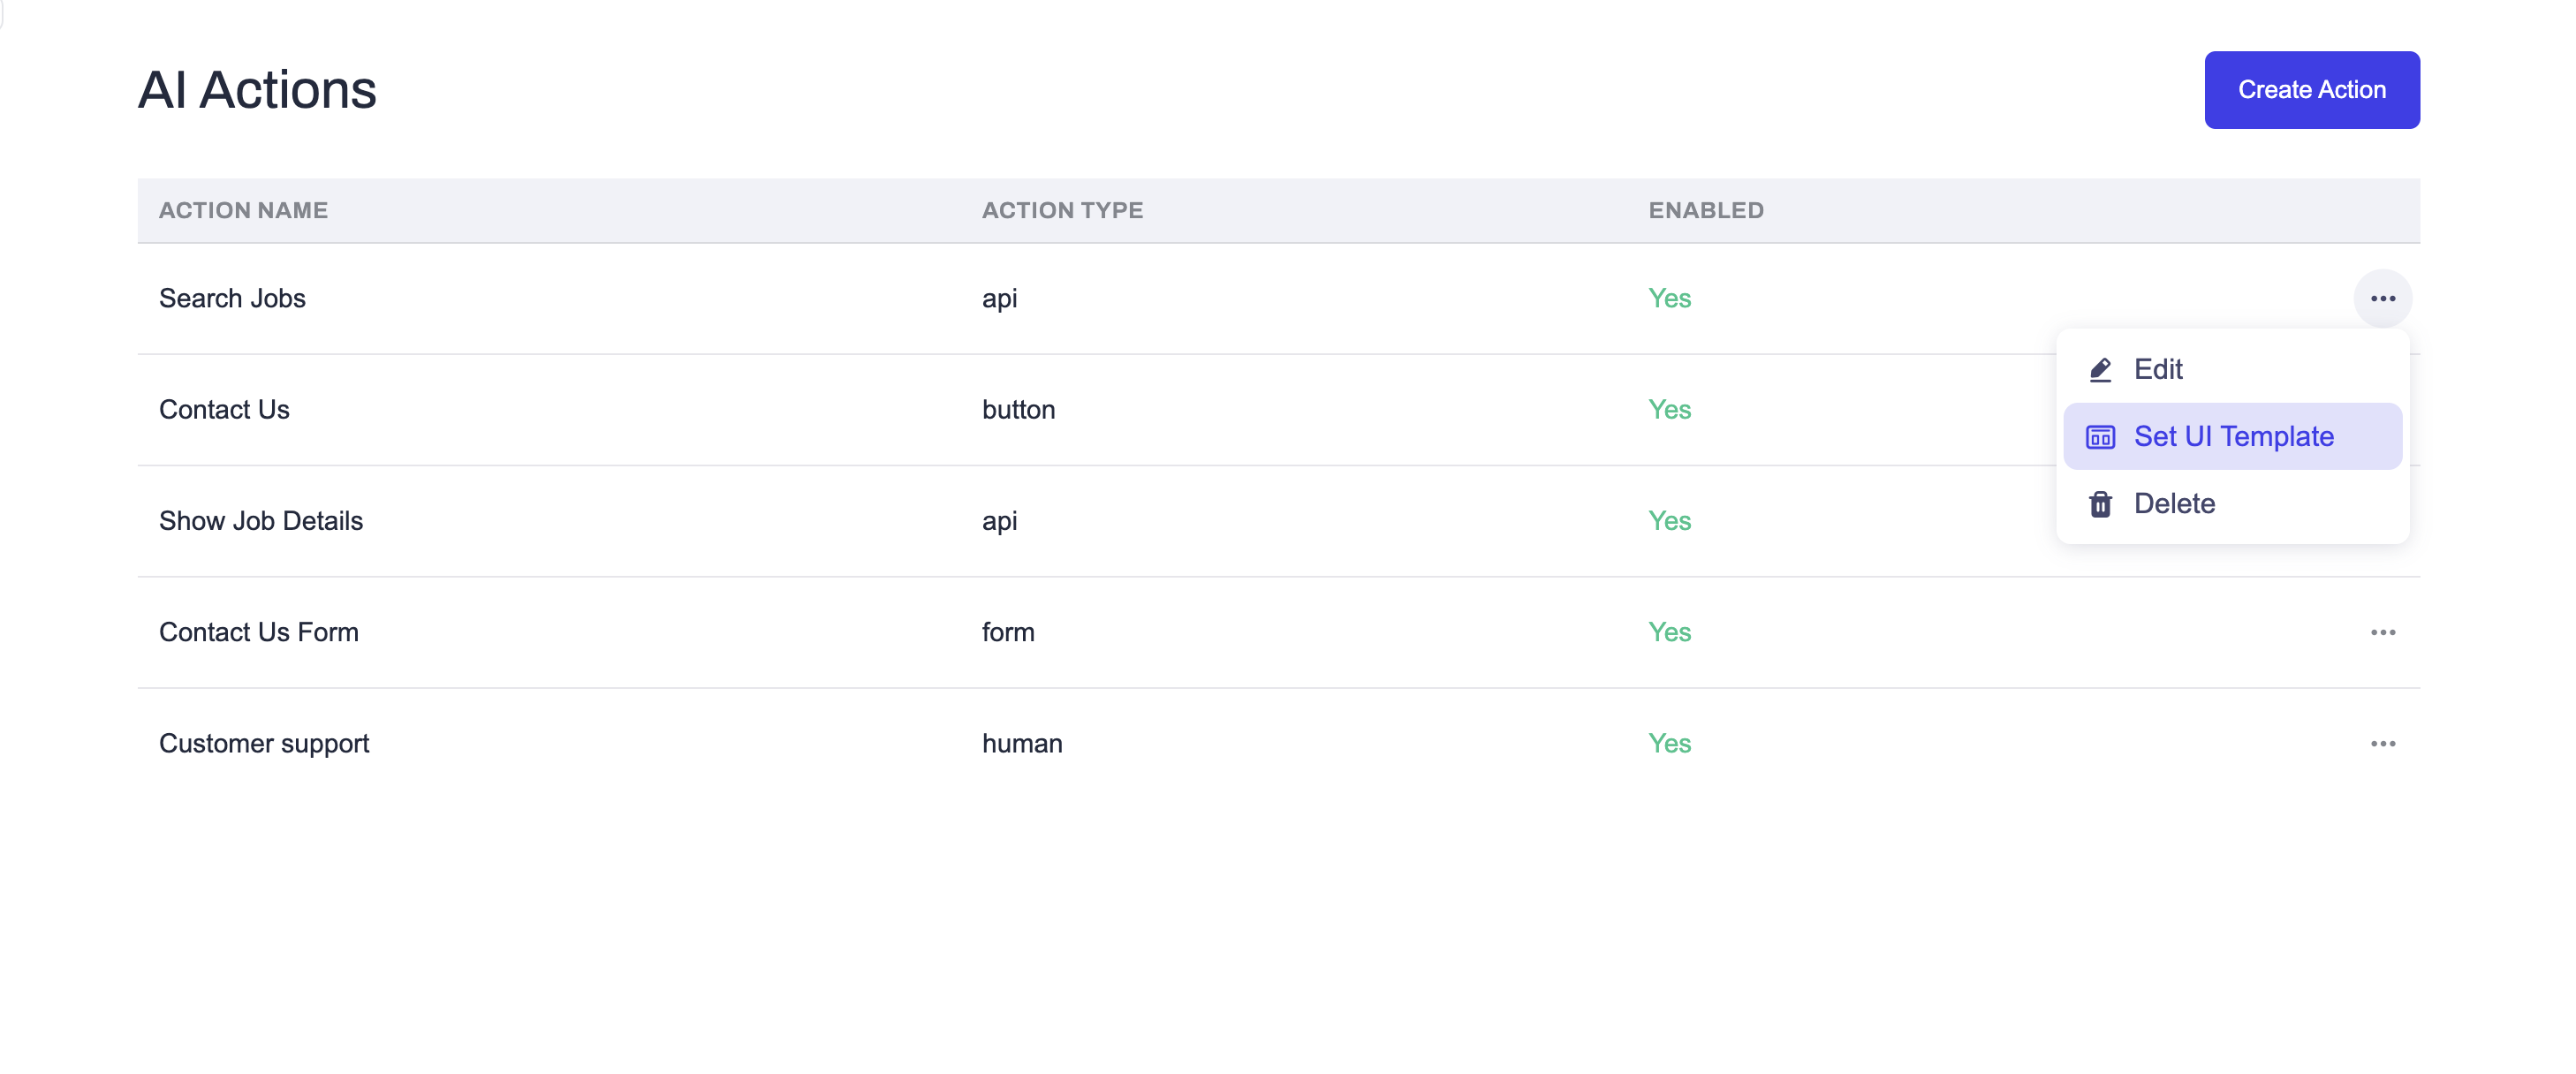Screen dimensions: 2576x1074
Task: Choose Set UI Template from the menu
Action: pyautogui.click(x=2234, y=436)
